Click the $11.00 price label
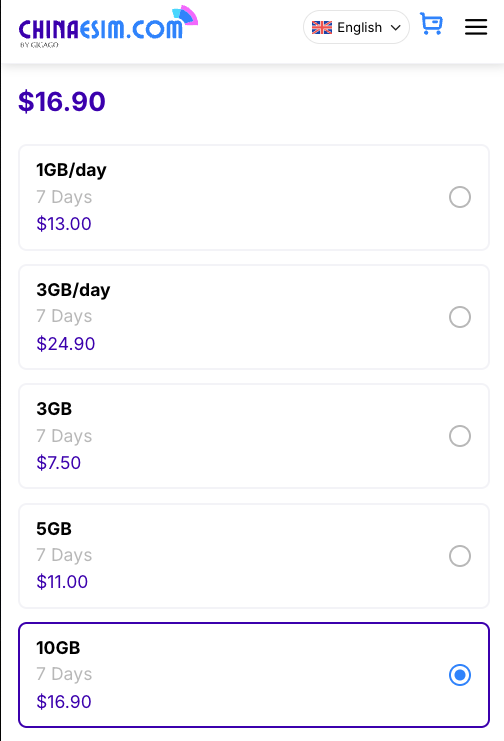Image resolution: width=504 pixels, height=741 pixels. tap(62, 582)
